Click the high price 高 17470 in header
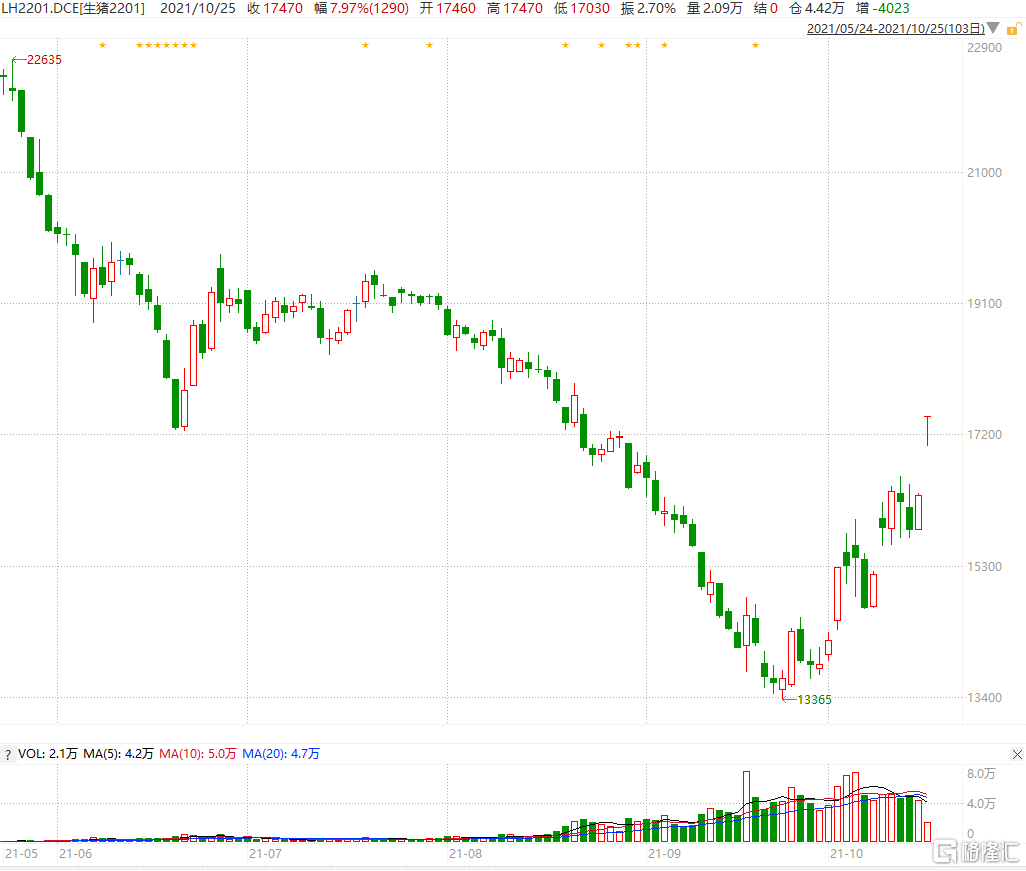This screenshot has height=871, width=1026. coord(515,9)
